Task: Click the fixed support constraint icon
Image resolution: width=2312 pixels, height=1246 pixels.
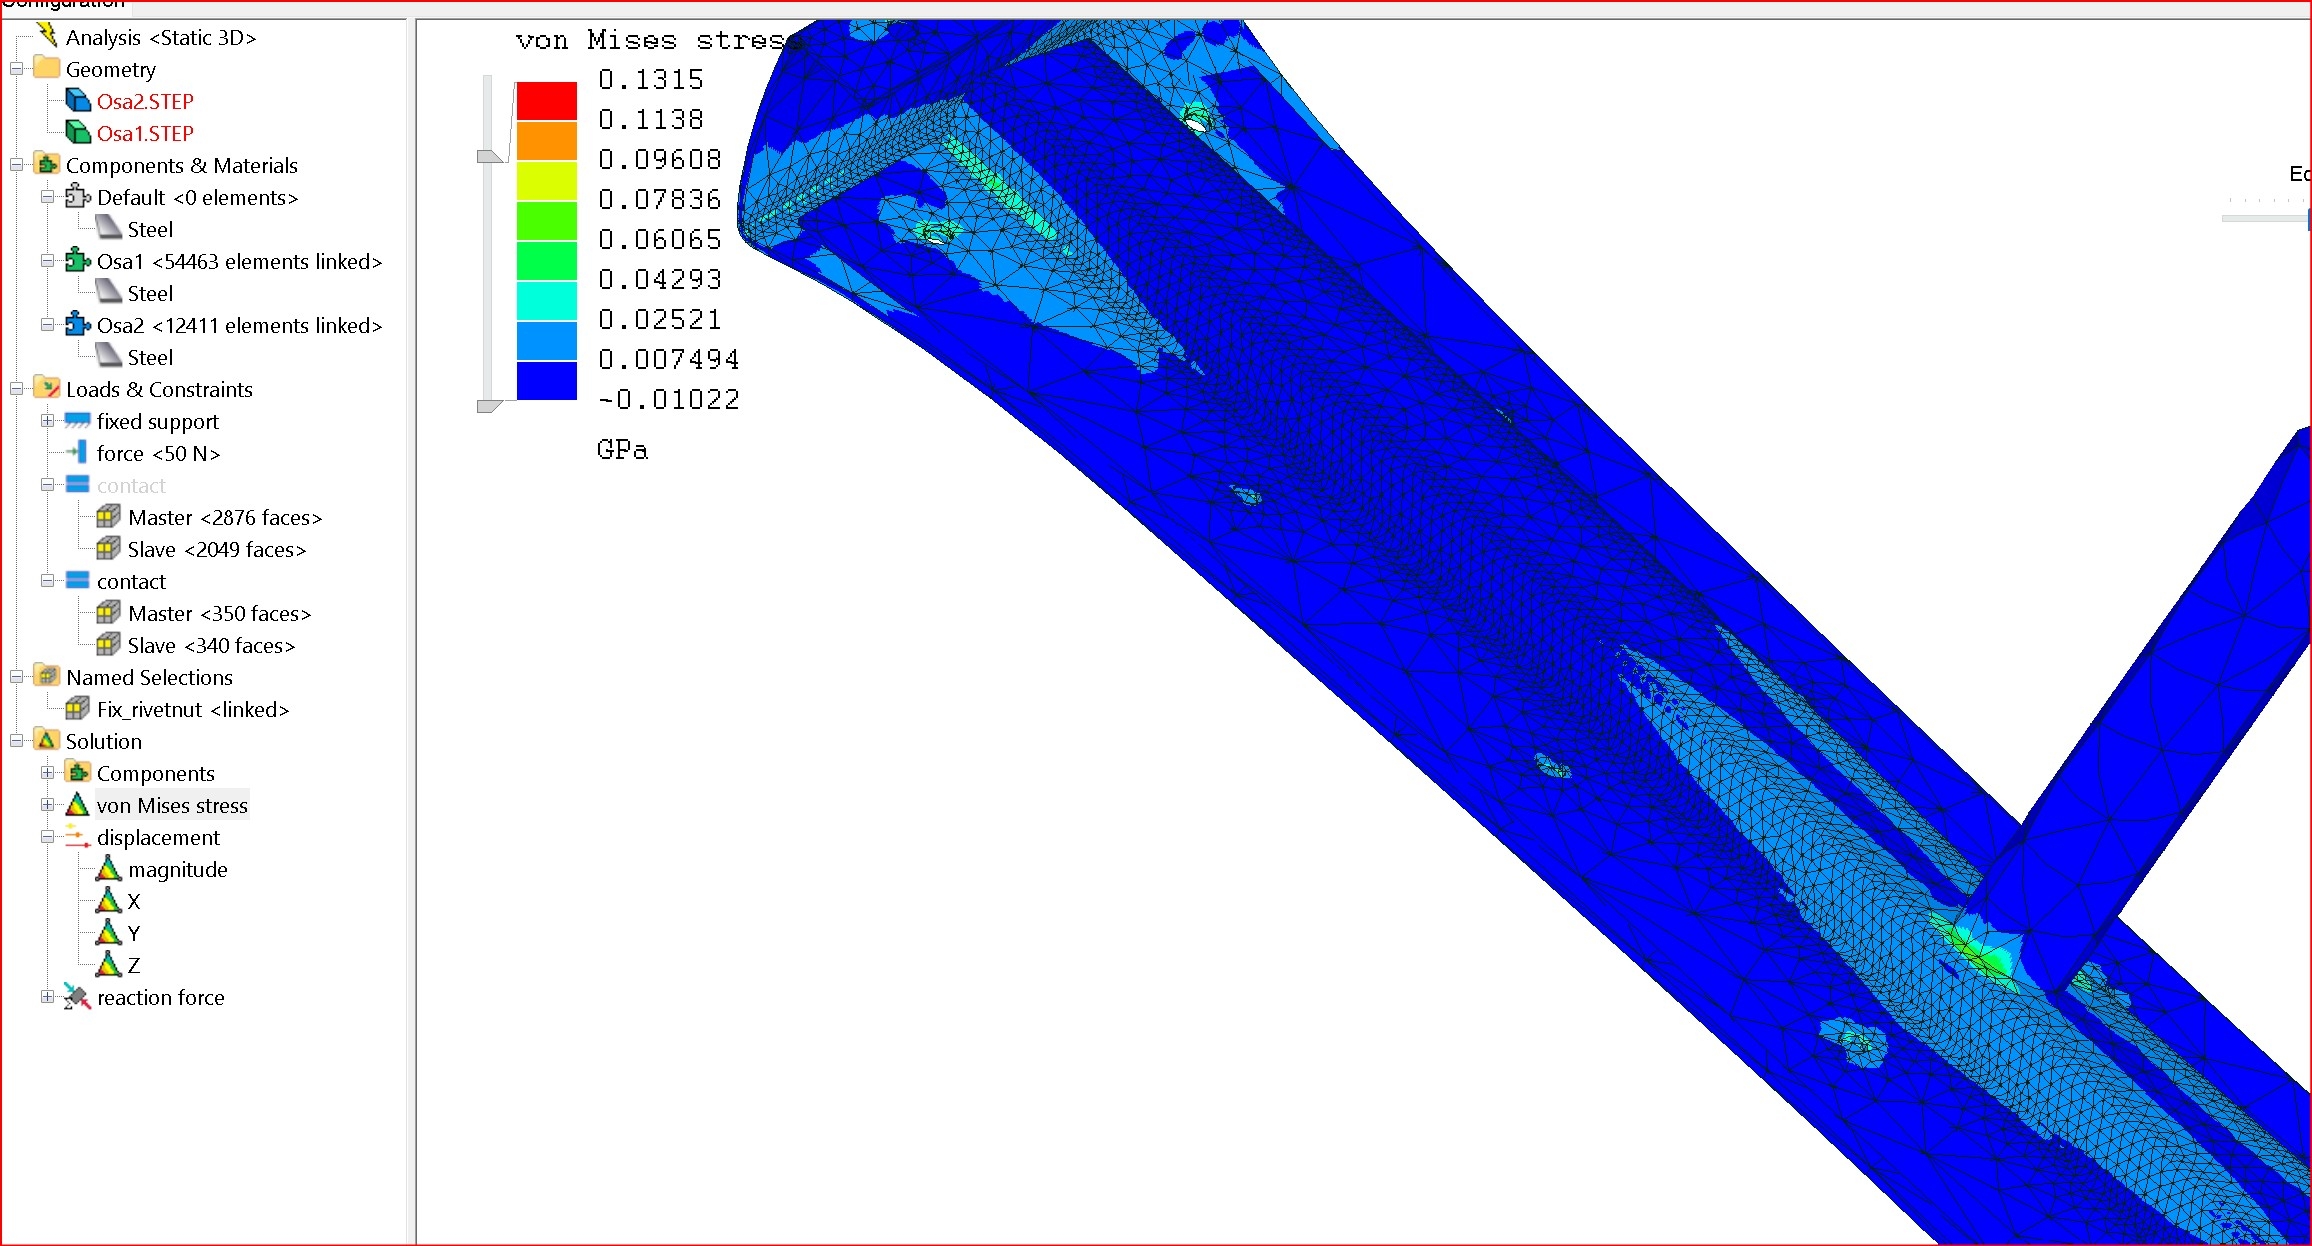Action: 77,421
